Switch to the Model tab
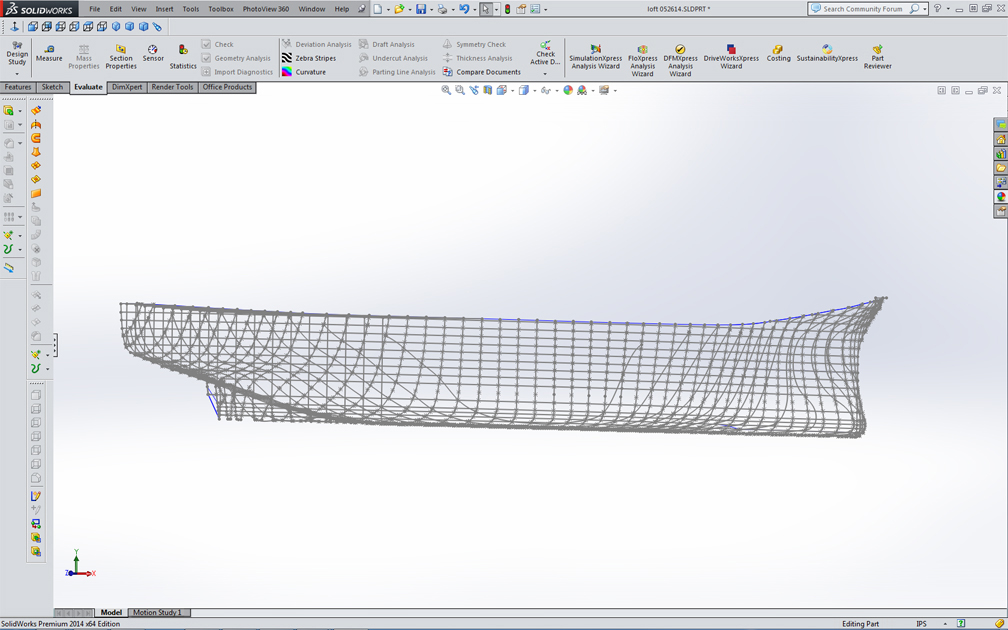Image resolution: width=1008 pixels, height=630 pixels. pos(111,613)
